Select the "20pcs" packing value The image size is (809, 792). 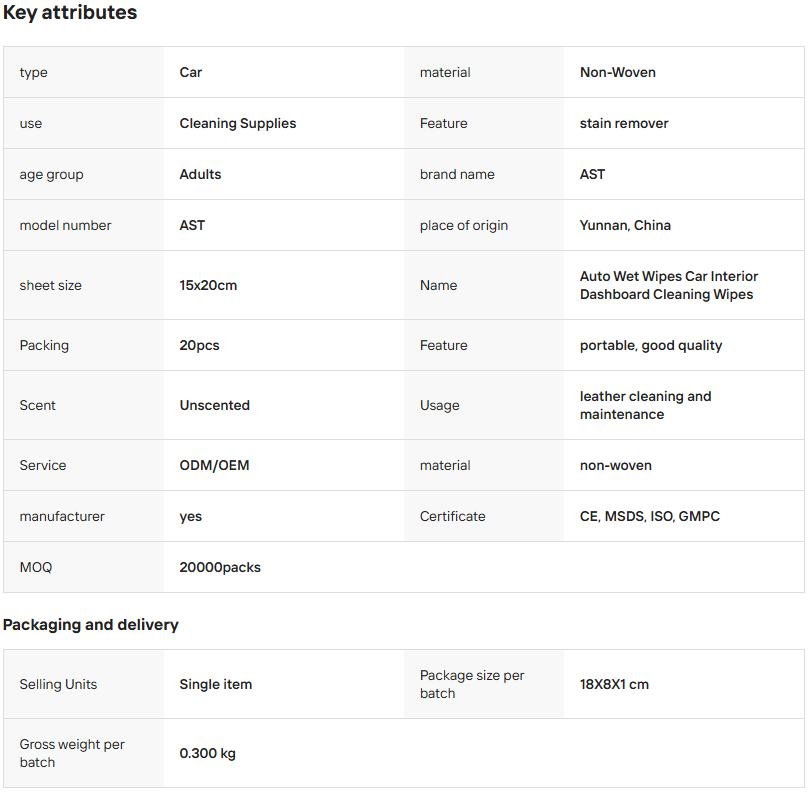click(x=199, y=345)
